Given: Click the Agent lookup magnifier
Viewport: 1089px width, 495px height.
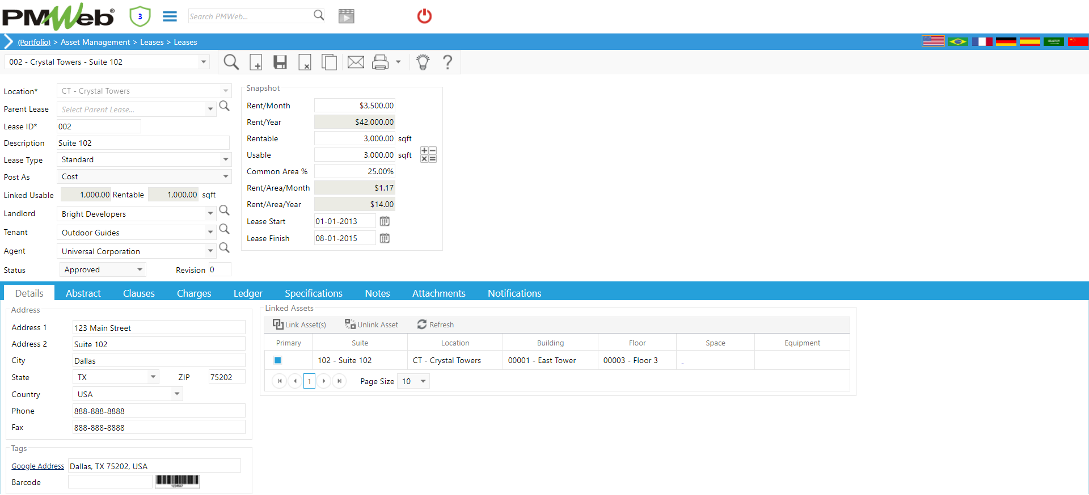Looking at the screenshot, I should click(224, 247).
